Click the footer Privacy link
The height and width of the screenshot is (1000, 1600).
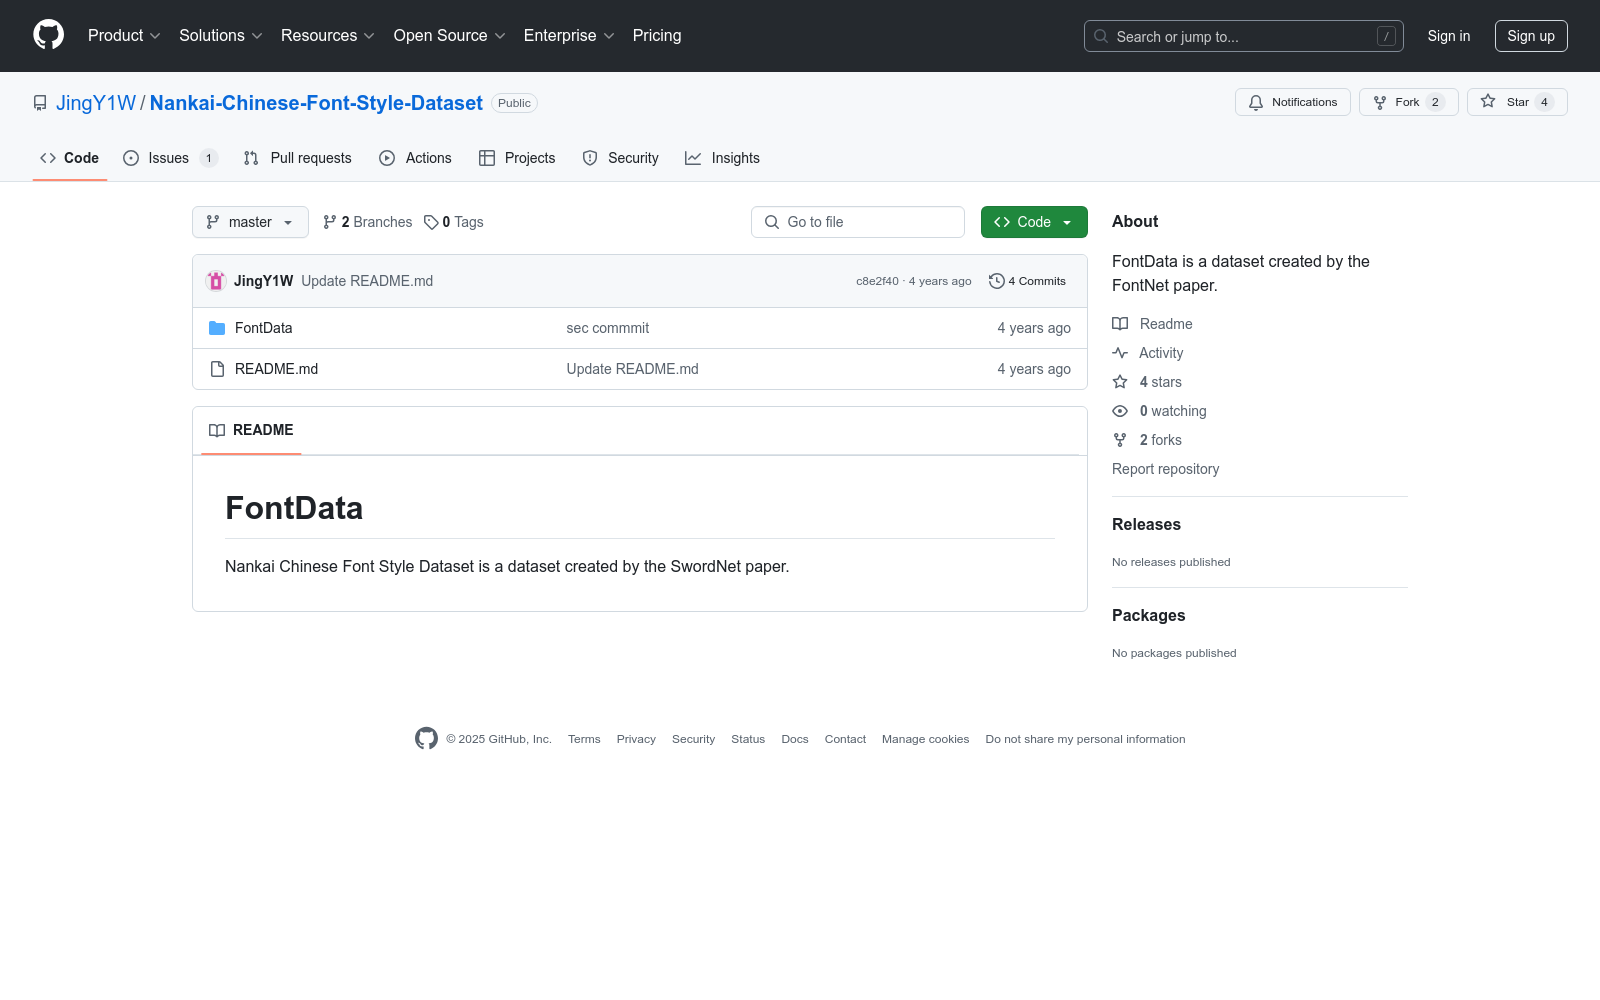point(636,739)
